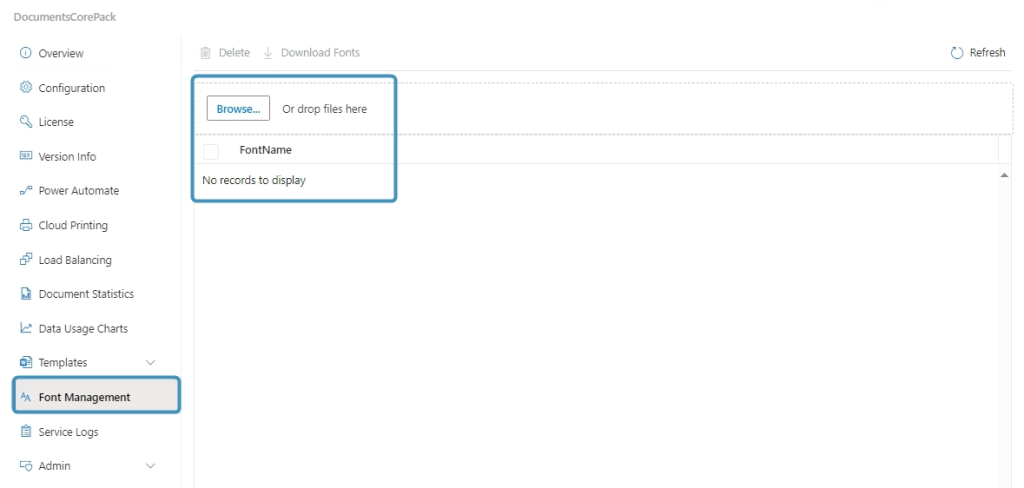Open Load Balancing page
Image resolution: width=1024 pixels, height=488 pixels.
coord(75,260)
